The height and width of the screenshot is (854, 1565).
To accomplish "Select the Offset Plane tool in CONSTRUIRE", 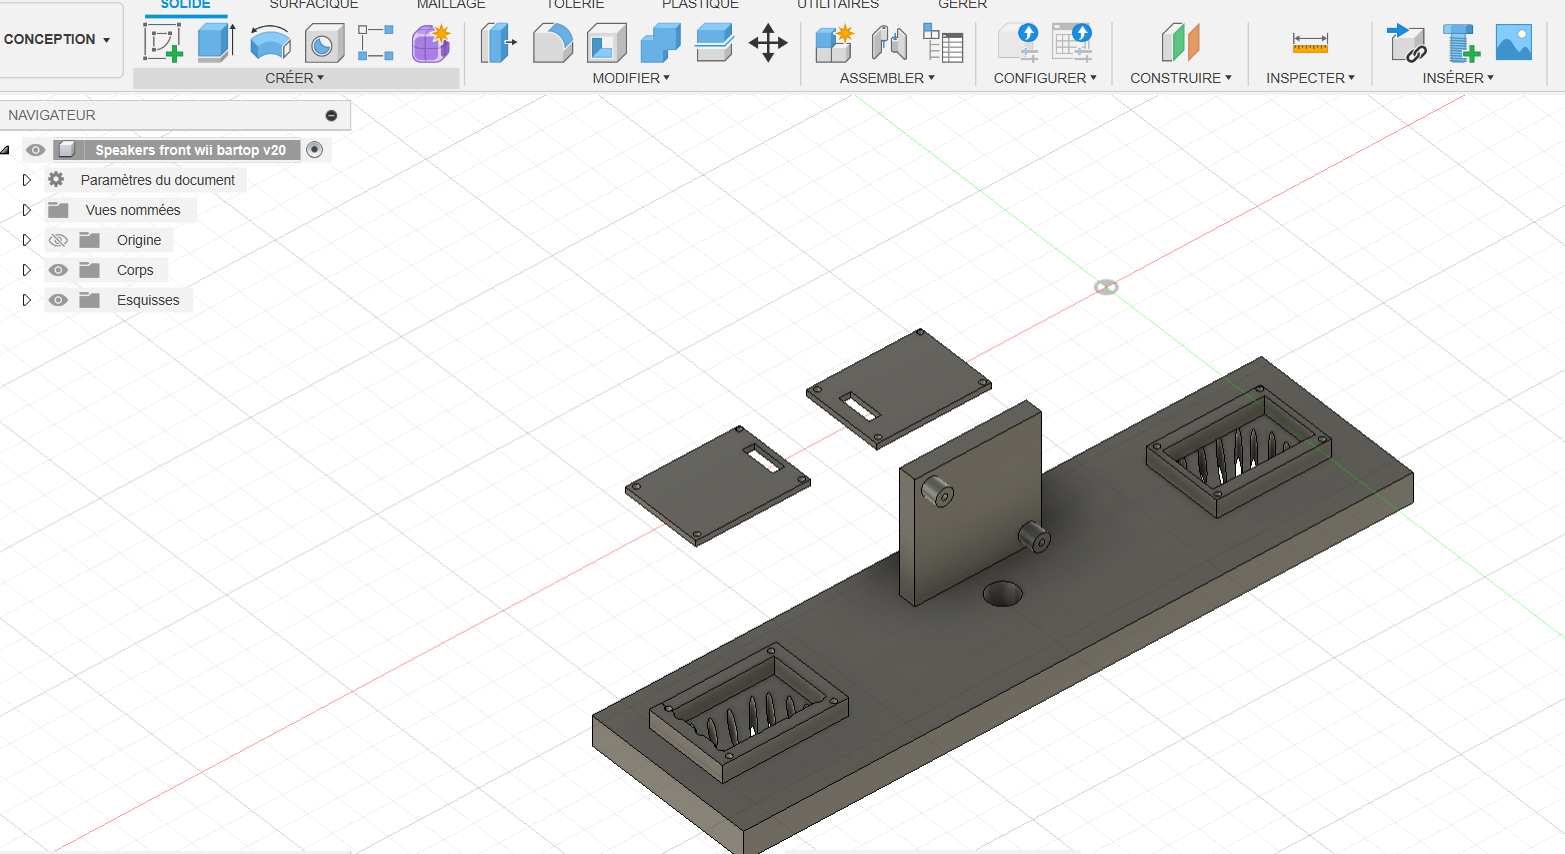I will coord(1180,43).
